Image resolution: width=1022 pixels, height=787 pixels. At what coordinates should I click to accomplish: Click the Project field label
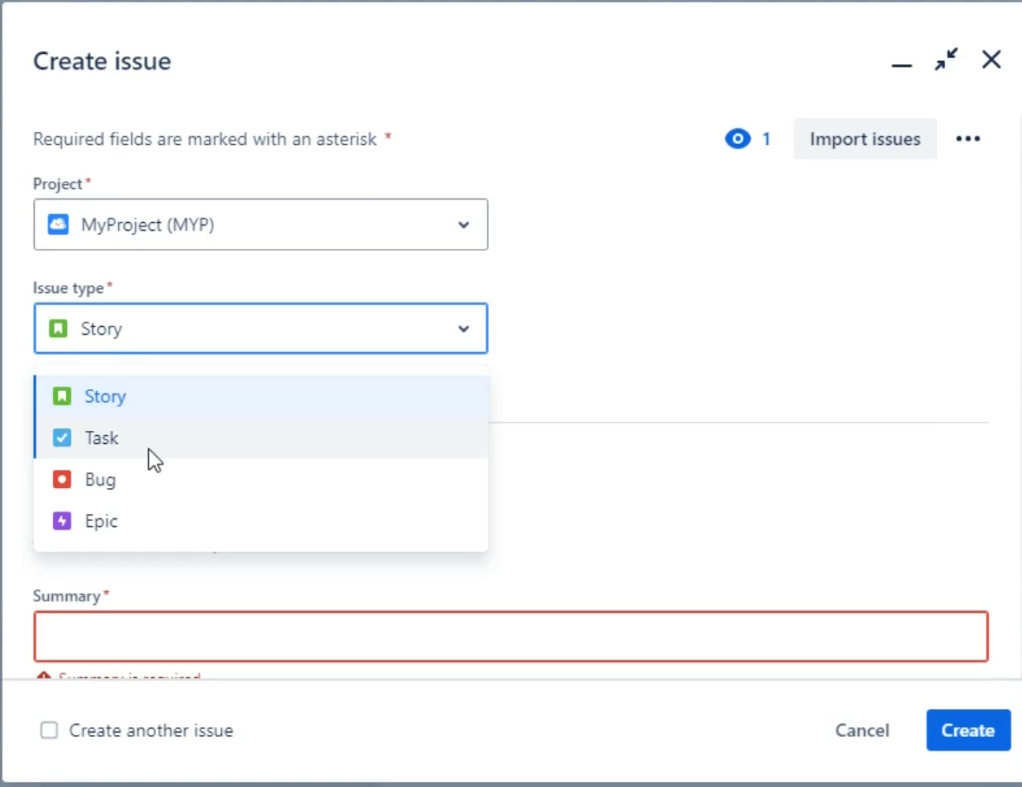[x=57, y=184]
